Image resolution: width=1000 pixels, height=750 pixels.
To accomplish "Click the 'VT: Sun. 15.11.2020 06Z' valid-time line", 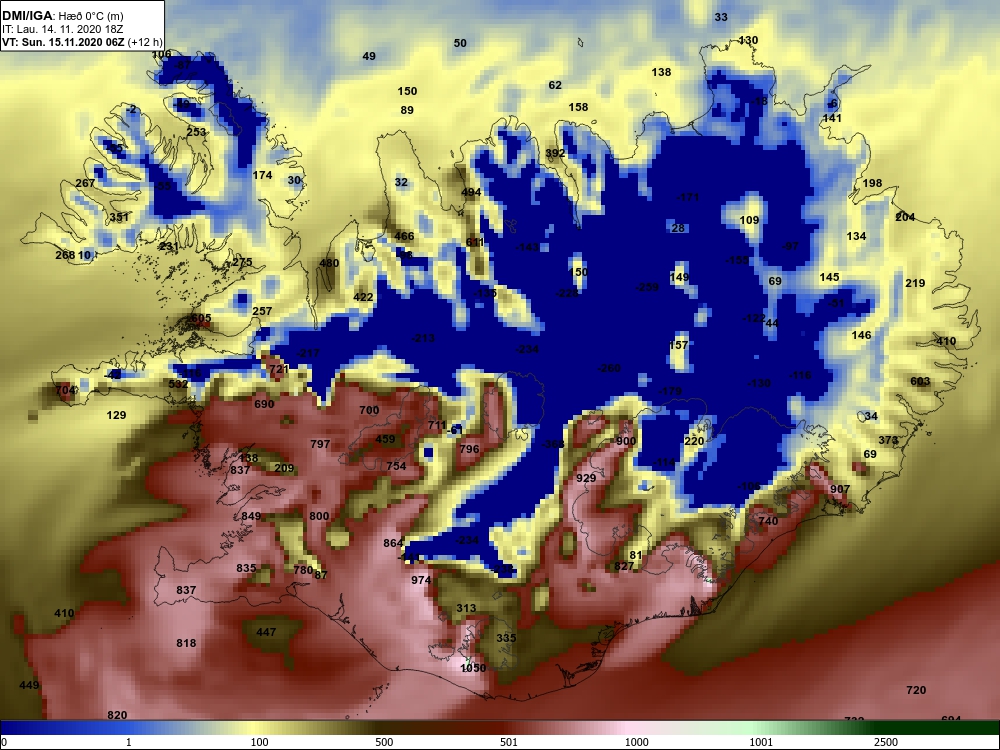I will click(x=82, y=42).
